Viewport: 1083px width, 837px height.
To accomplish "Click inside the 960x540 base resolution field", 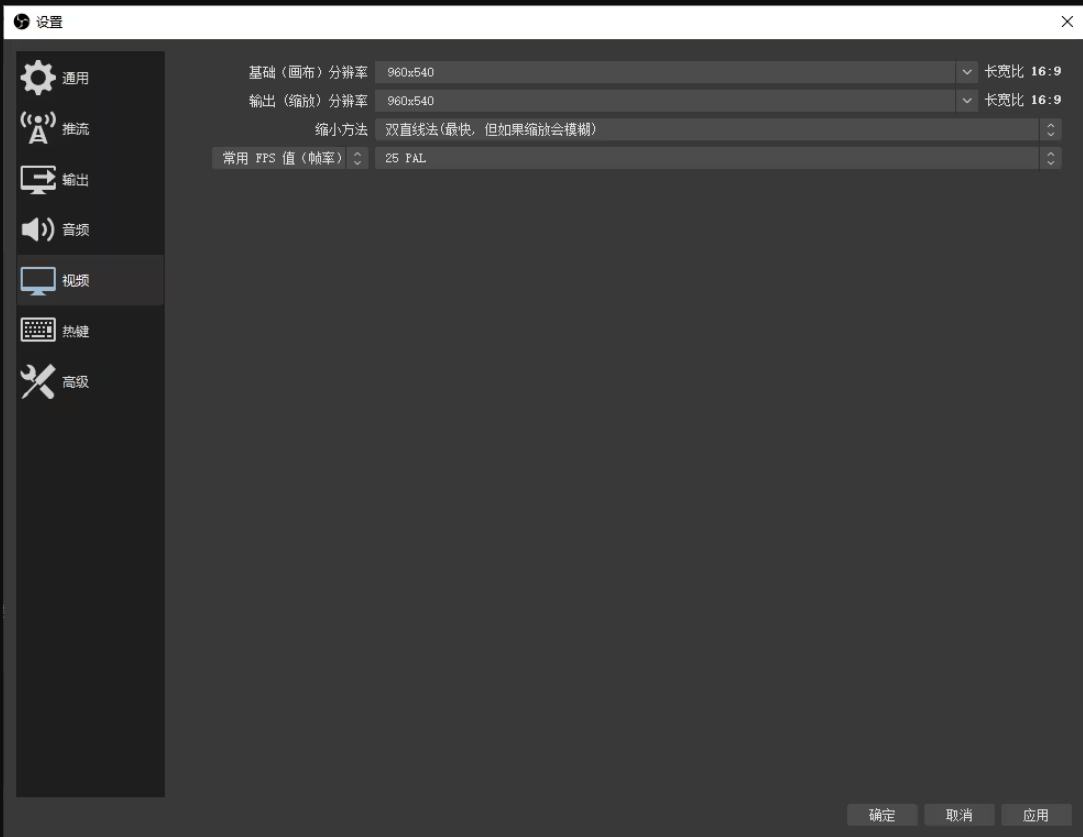I will (600, 73).
